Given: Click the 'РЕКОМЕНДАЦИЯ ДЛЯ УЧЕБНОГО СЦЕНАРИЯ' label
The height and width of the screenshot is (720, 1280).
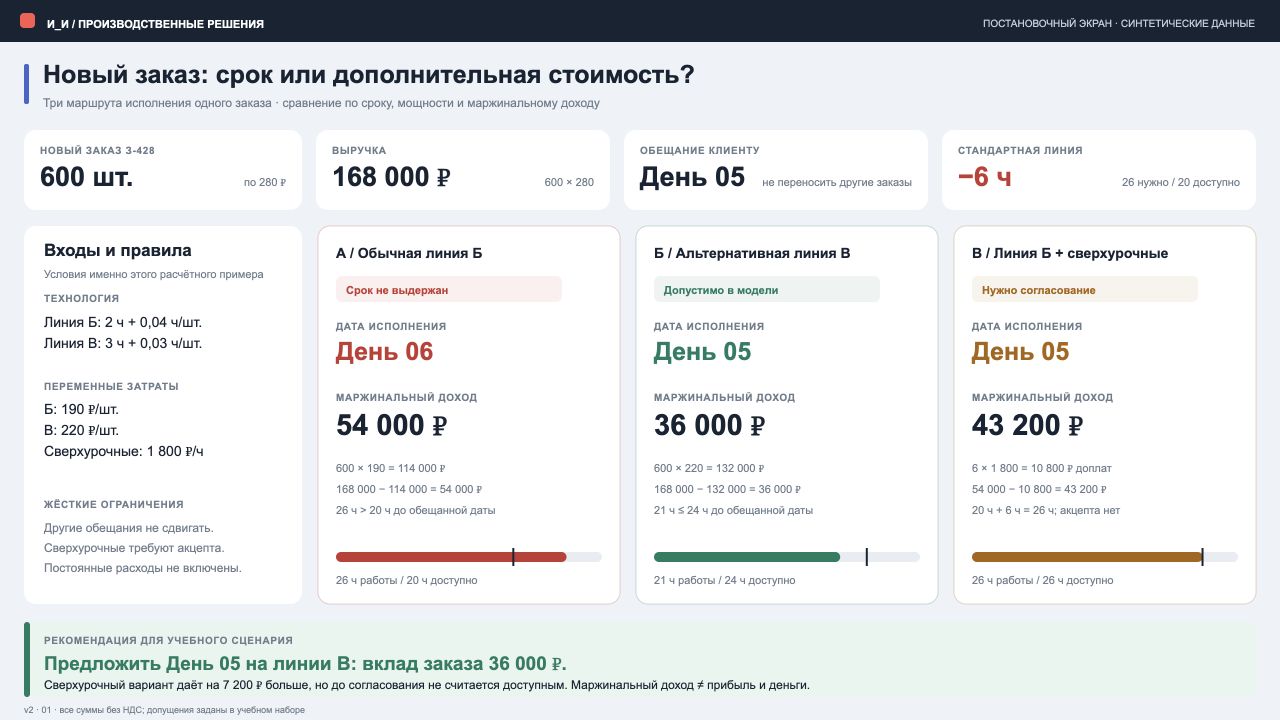Looking at the screenshot, I should tap(168, 640).
